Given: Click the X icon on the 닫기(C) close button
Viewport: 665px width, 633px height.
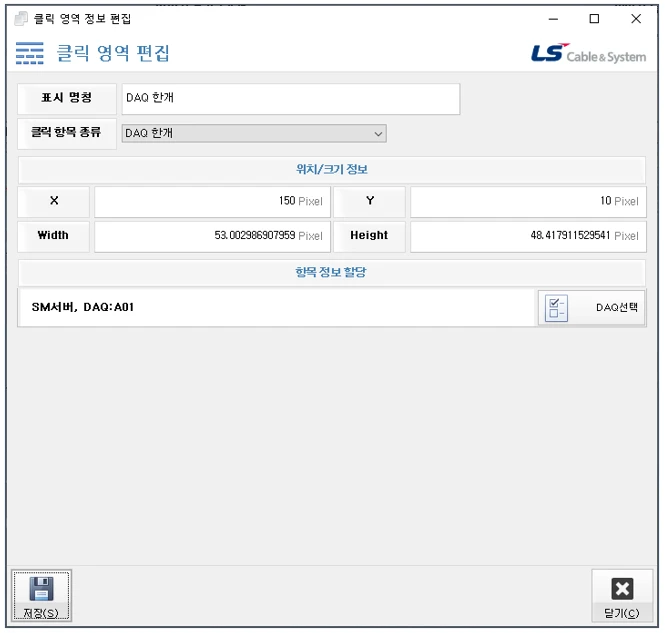Looking at the screenshot, I should (622, 588).
